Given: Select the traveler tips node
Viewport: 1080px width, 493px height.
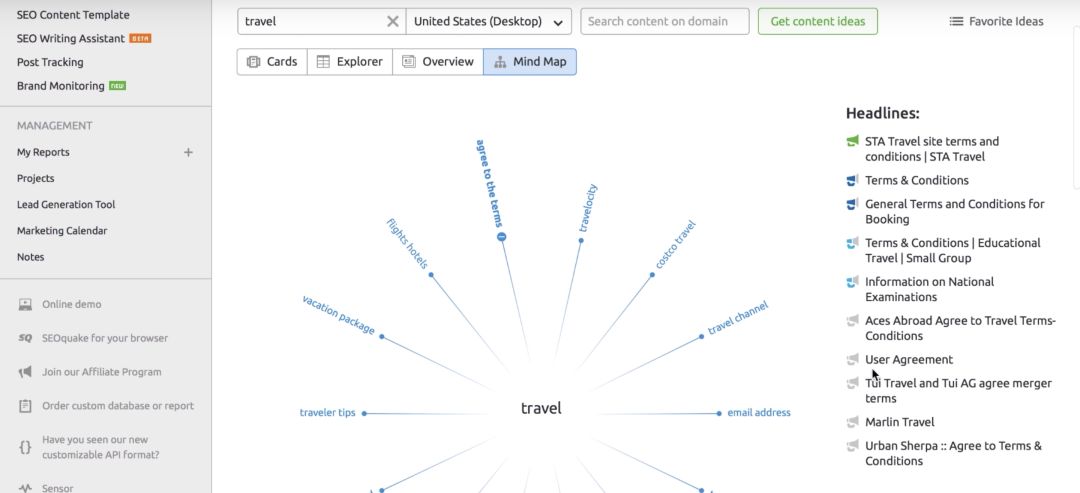Looking at the screenshot, I should coord(327,412).
